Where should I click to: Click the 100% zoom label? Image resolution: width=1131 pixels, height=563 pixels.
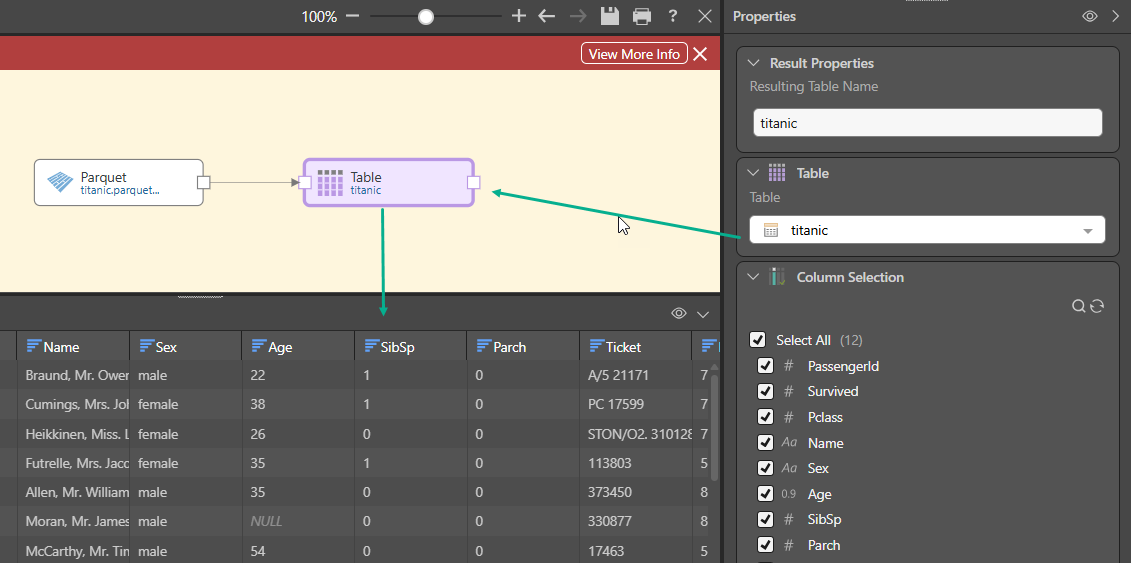pos(319,17)
